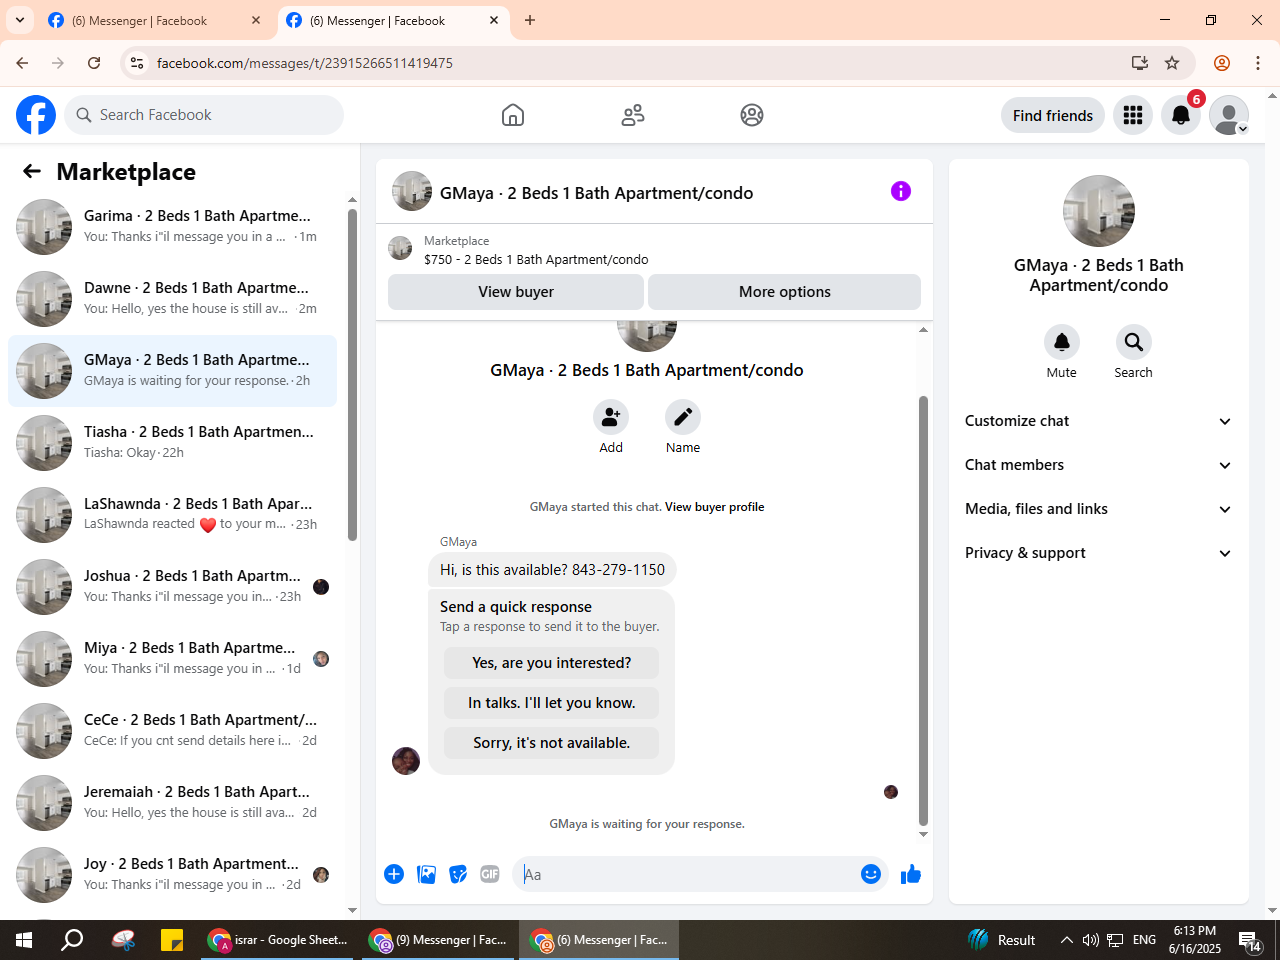Open the Joshua conversation
This screenshot has height=960, width=1280.
click(x=172, y=587)
